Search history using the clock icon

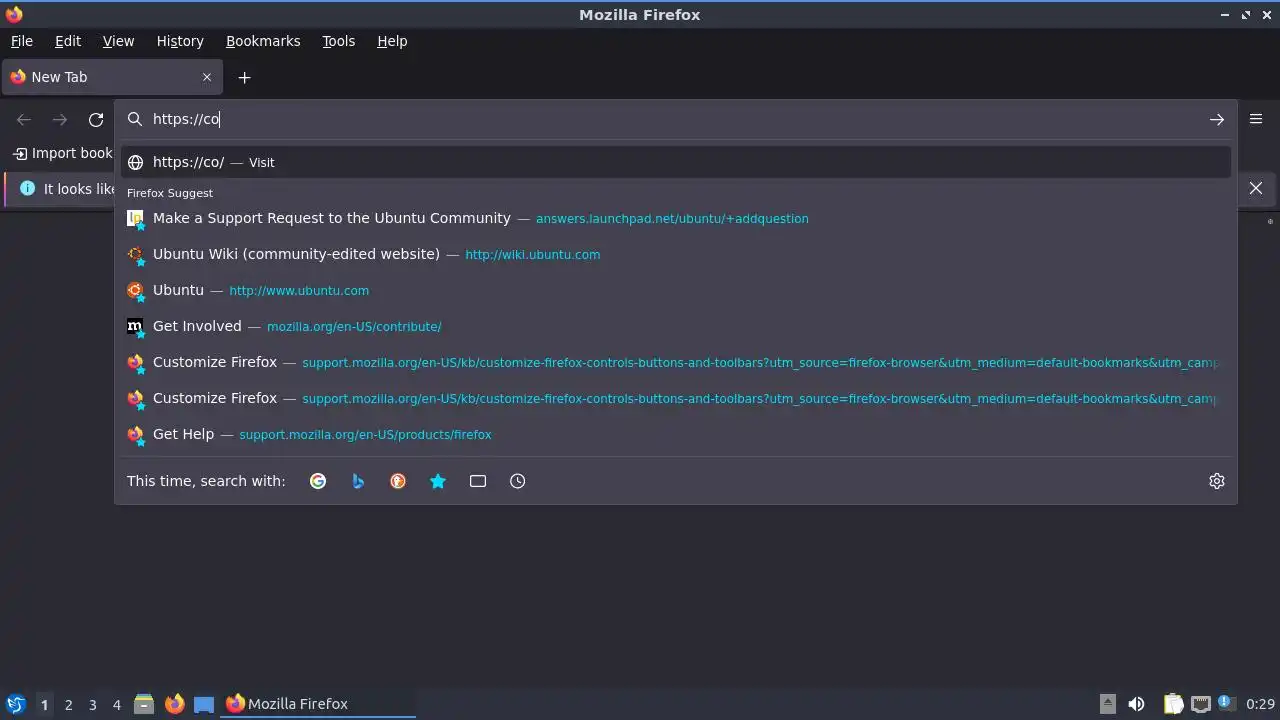tap(518, 481)
